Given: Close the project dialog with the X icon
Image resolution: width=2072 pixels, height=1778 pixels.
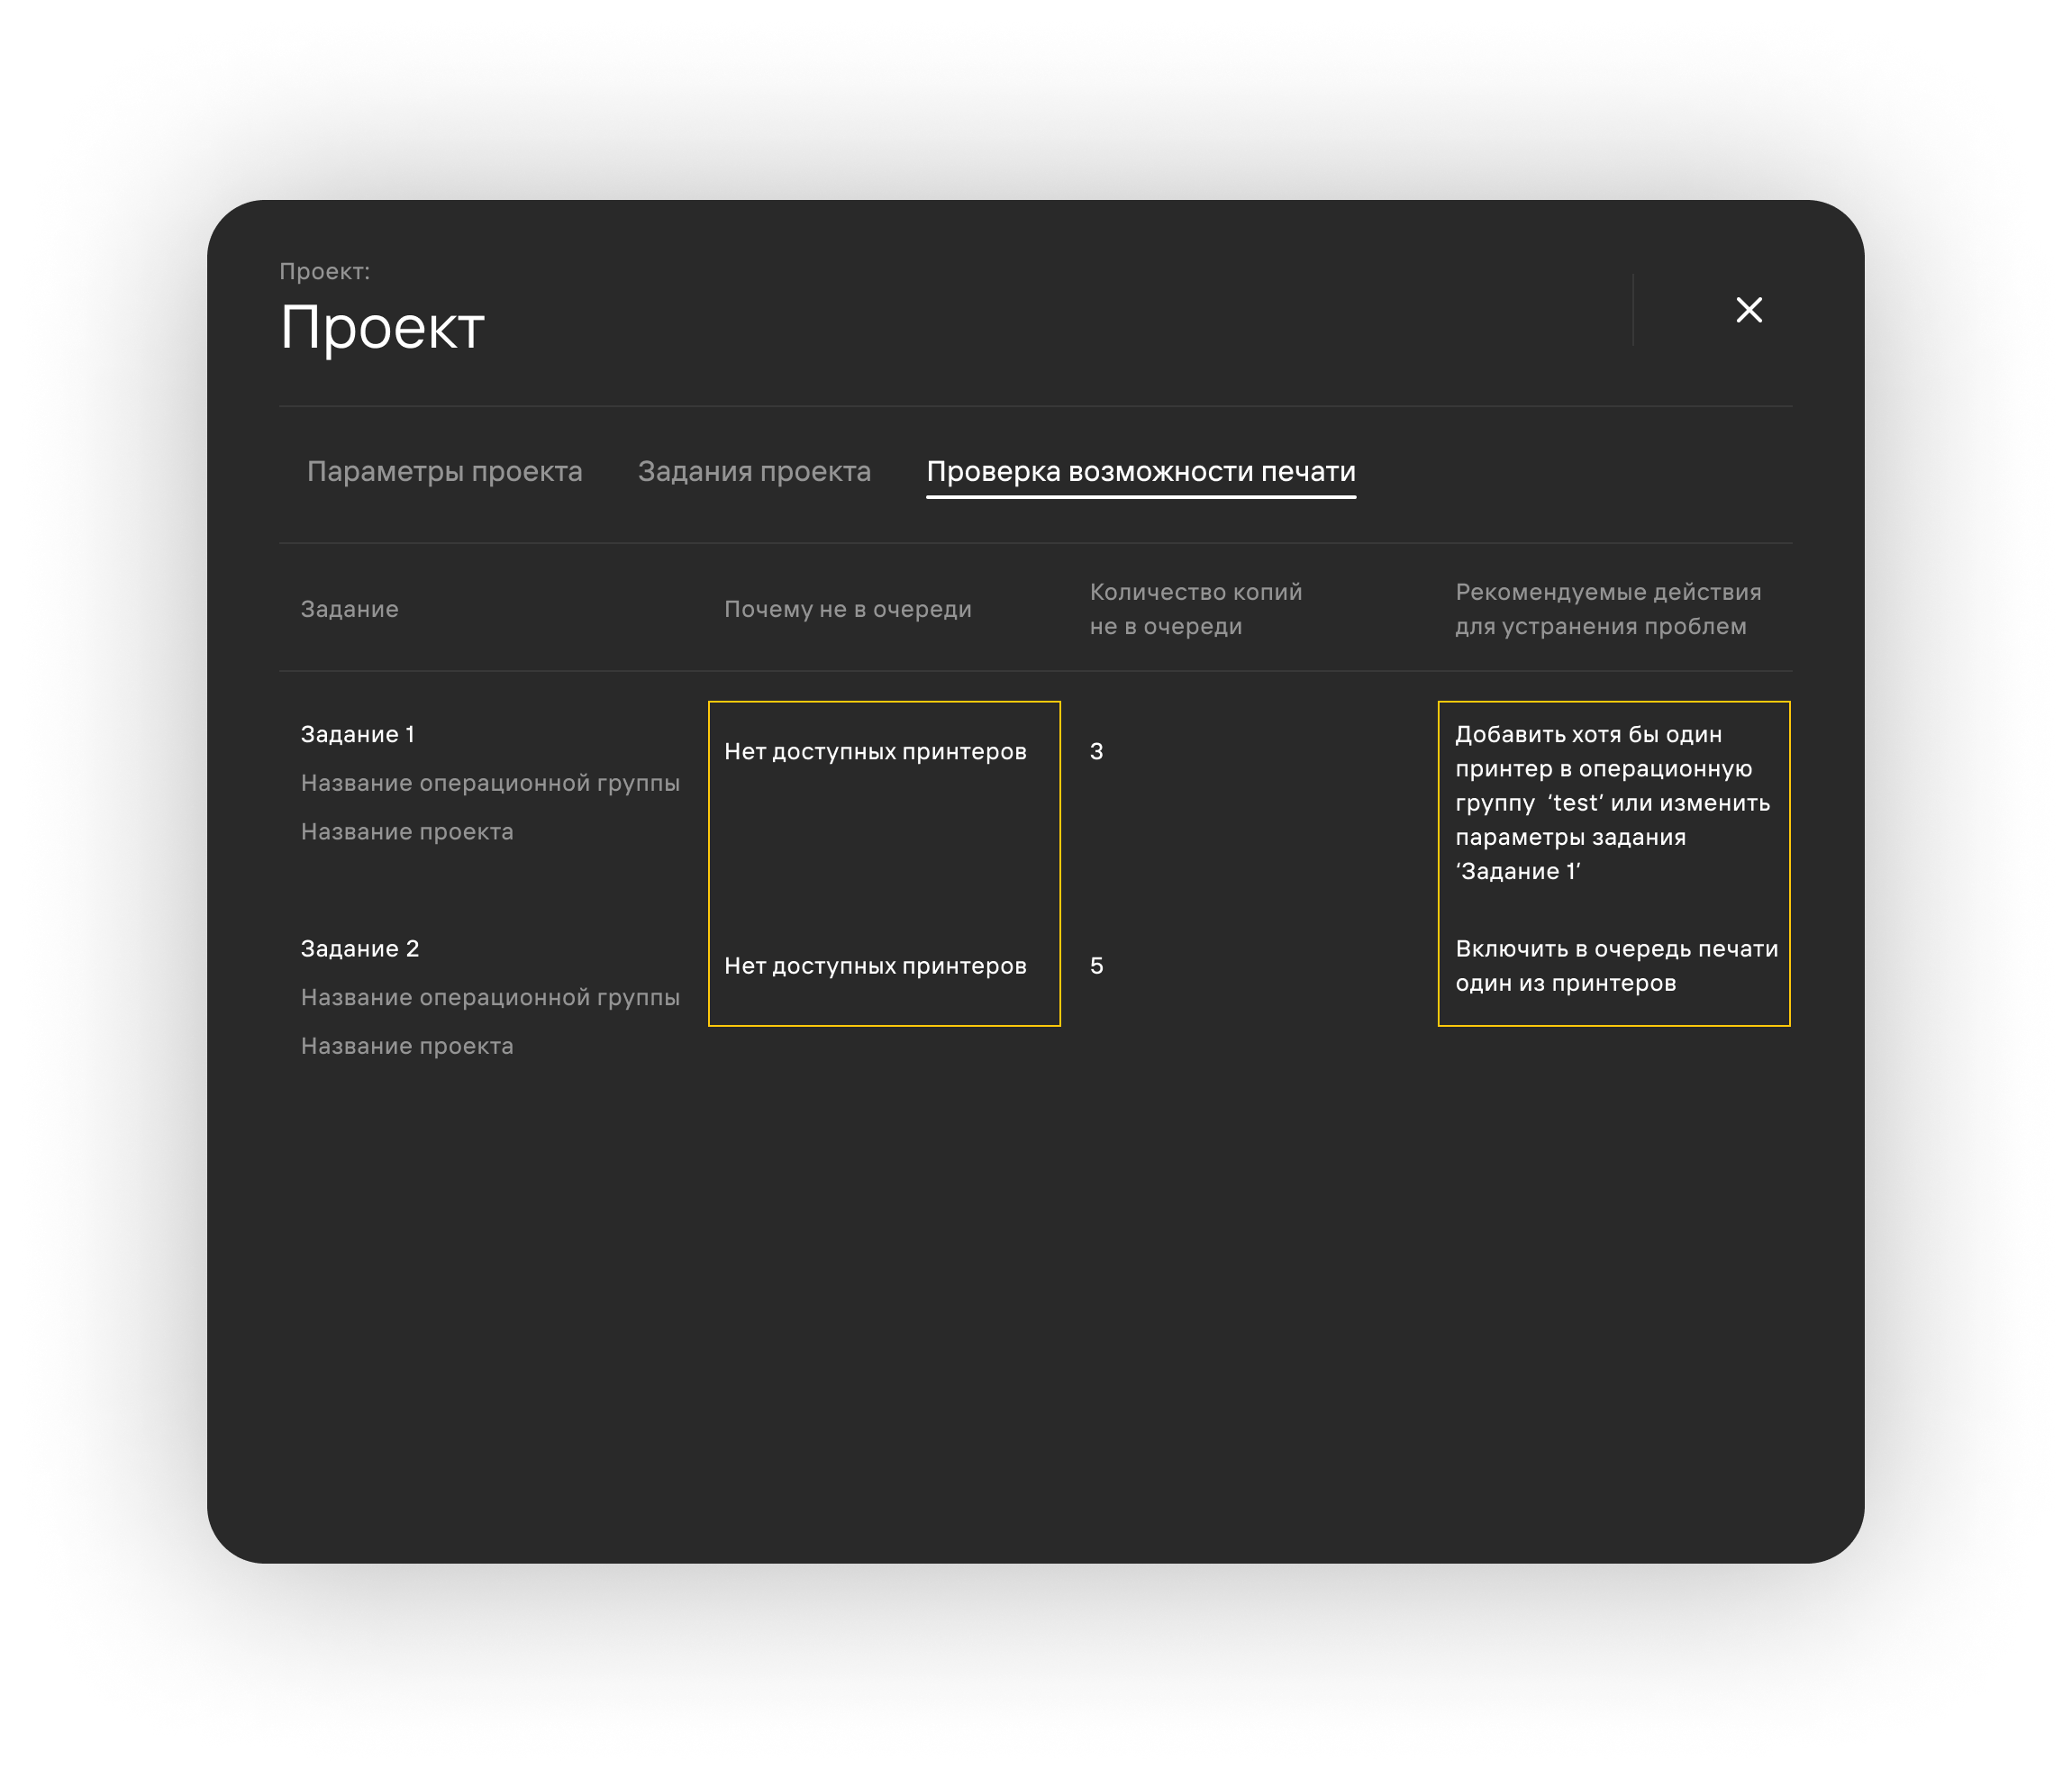Looking at the screenshot, I should (x=1749, y=310).
